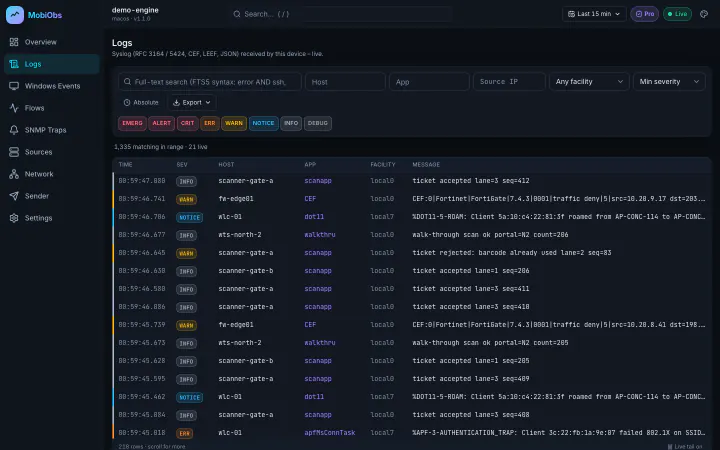The height and width of the screenshot is (450, 720).
Task: Sort by the HOST column header
Action: [226, 164]
